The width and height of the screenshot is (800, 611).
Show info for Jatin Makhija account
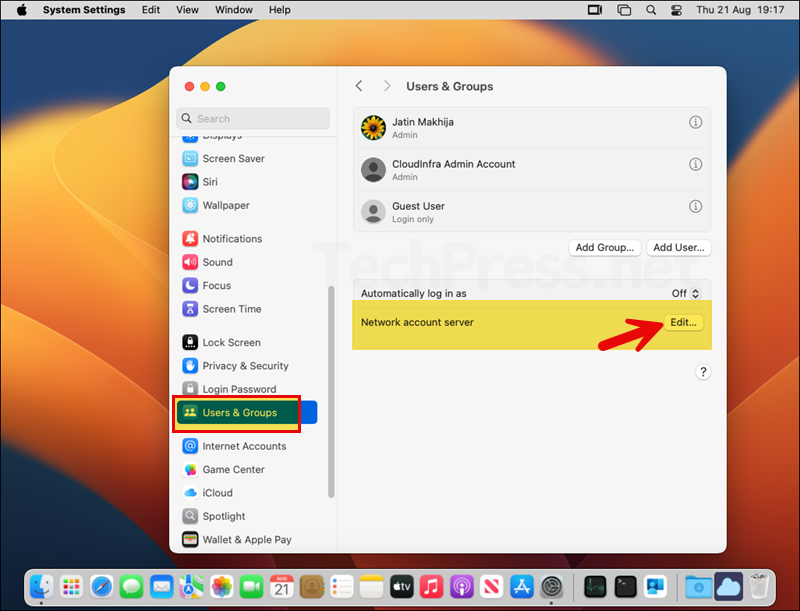[695, 122]
